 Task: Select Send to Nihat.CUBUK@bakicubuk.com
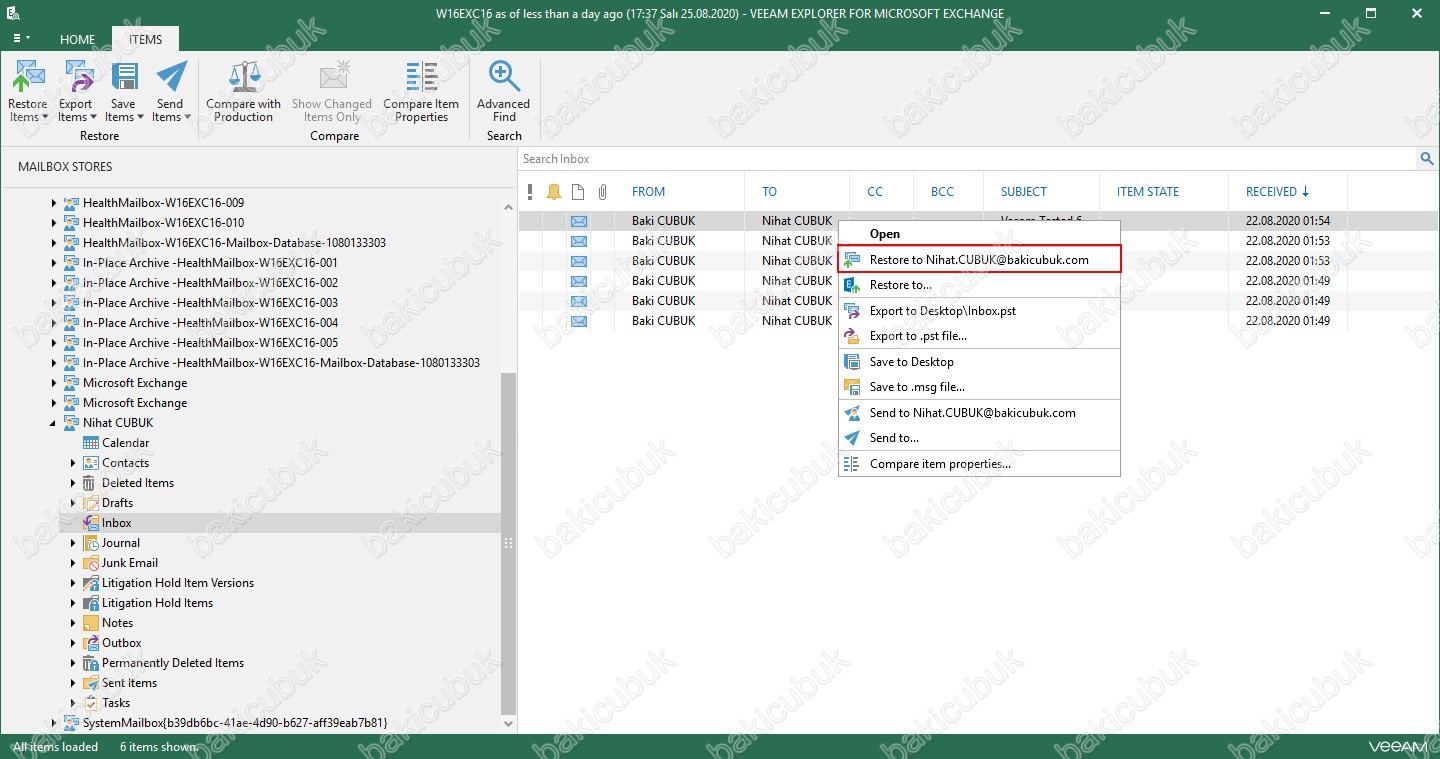(979, 413)
